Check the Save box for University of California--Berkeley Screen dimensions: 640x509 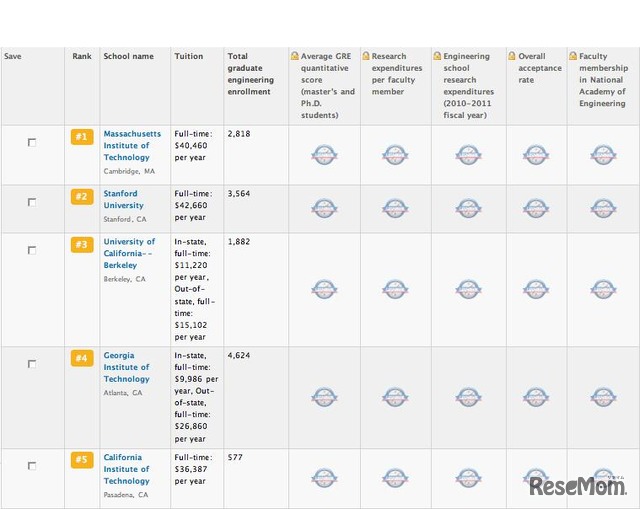tap(32, 250)
